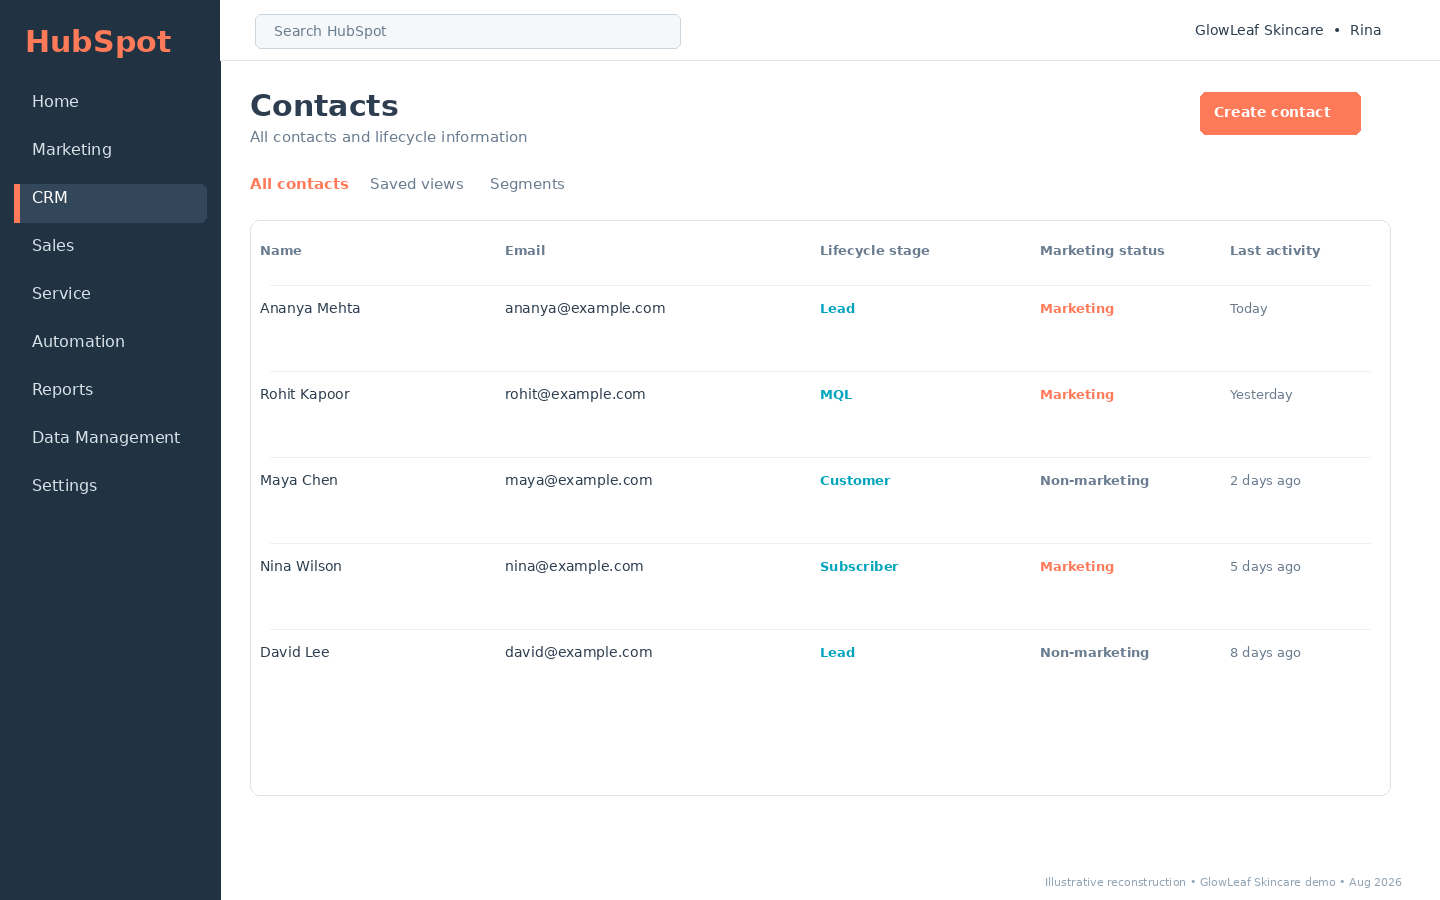Screen dimensions: 1440x900
Task: Open the Rina user menu
Action: click(x=1365, y=31)
